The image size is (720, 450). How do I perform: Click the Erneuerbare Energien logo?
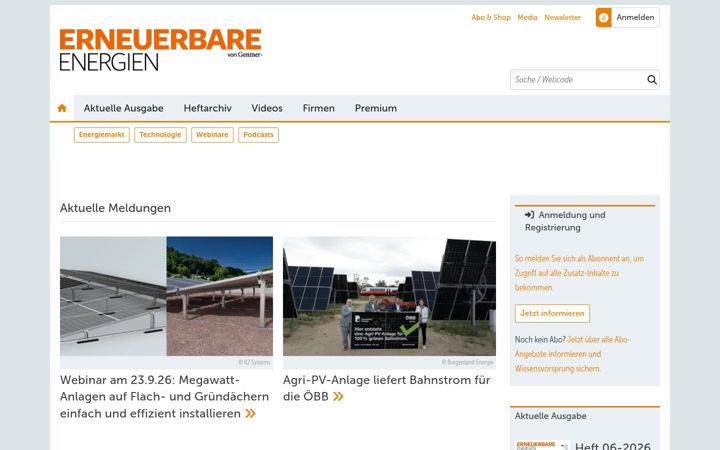tap(161, 50)
